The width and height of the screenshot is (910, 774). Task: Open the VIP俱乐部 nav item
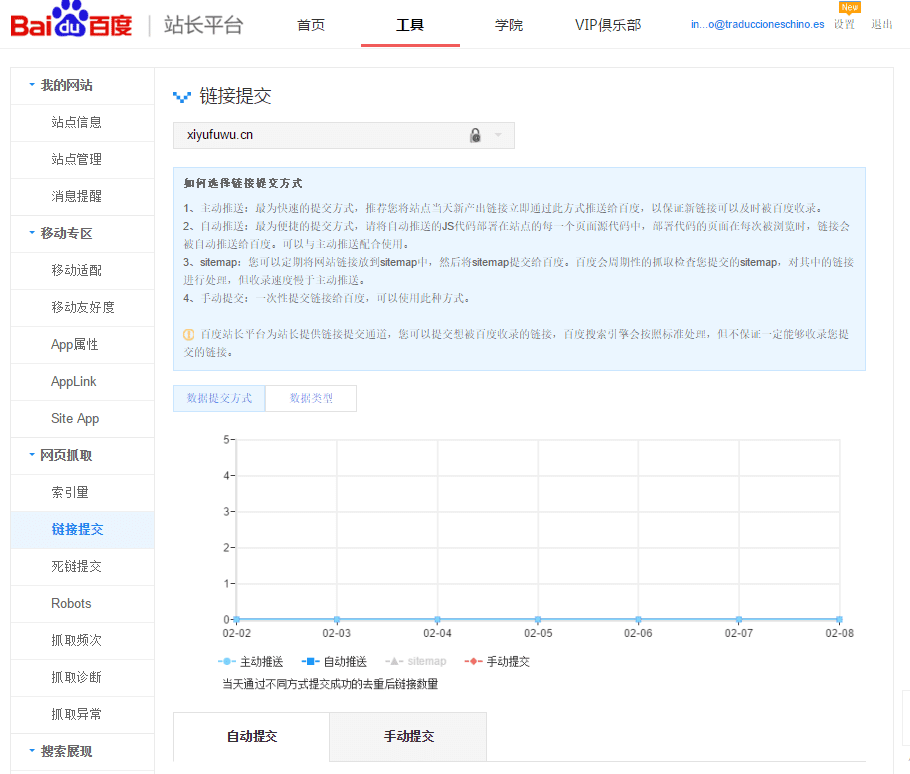click(608, 25)
